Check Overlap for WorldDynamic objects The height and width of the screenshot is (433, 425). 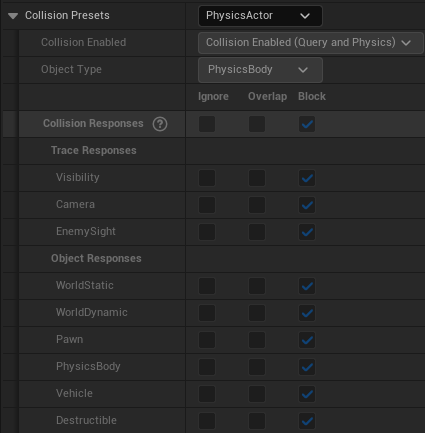coord(257,313)
